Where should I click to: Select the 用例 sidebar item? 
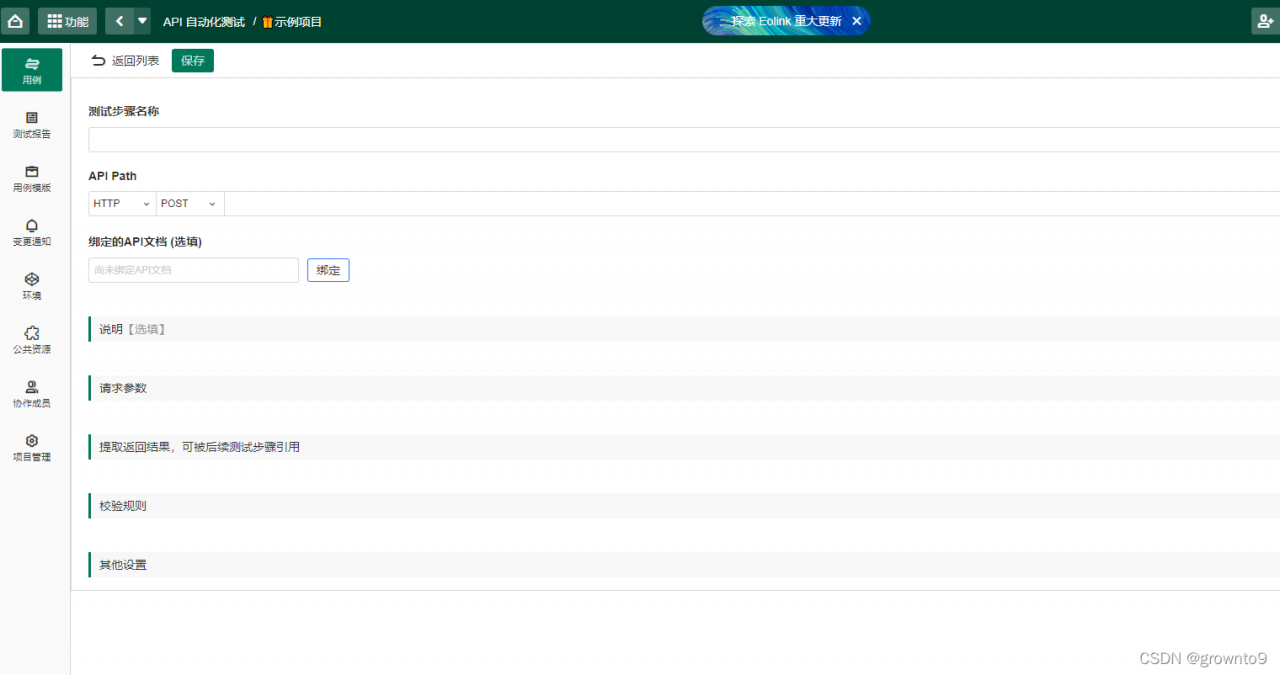click(32, 70)
